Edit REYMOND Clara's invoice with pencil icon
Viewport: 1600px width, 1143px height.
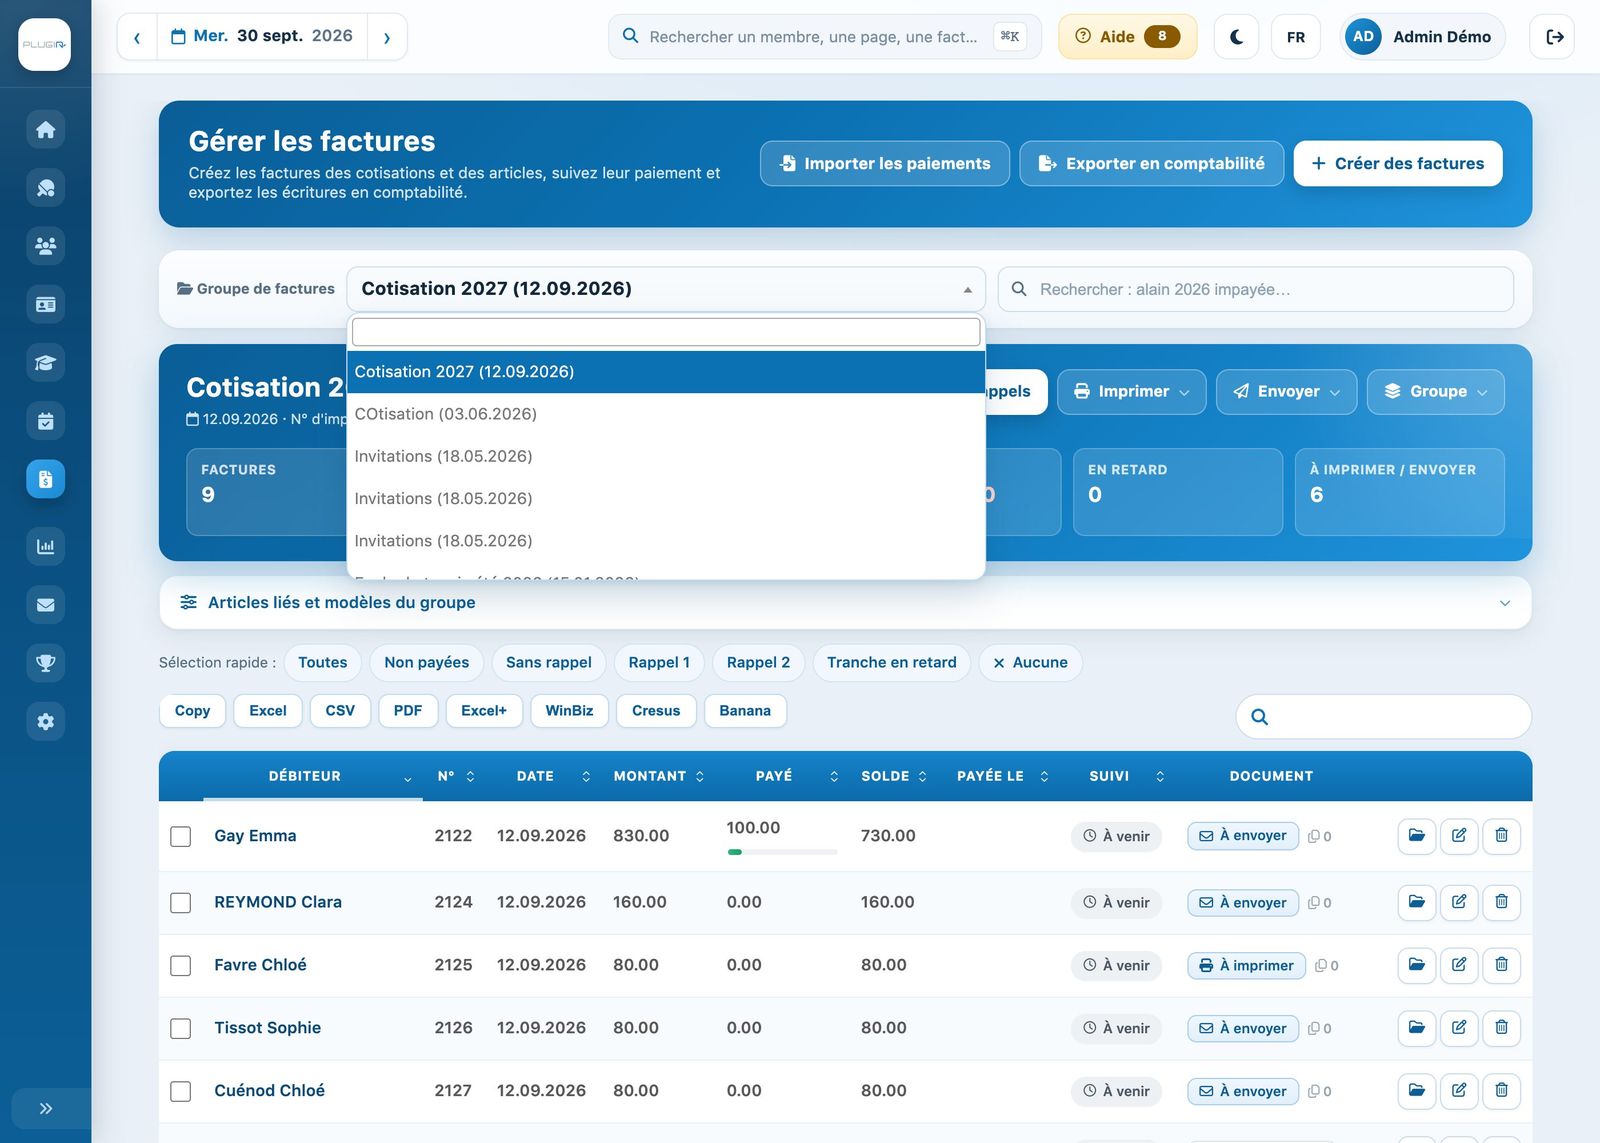pyautogui.click(x=1459, y=902)
